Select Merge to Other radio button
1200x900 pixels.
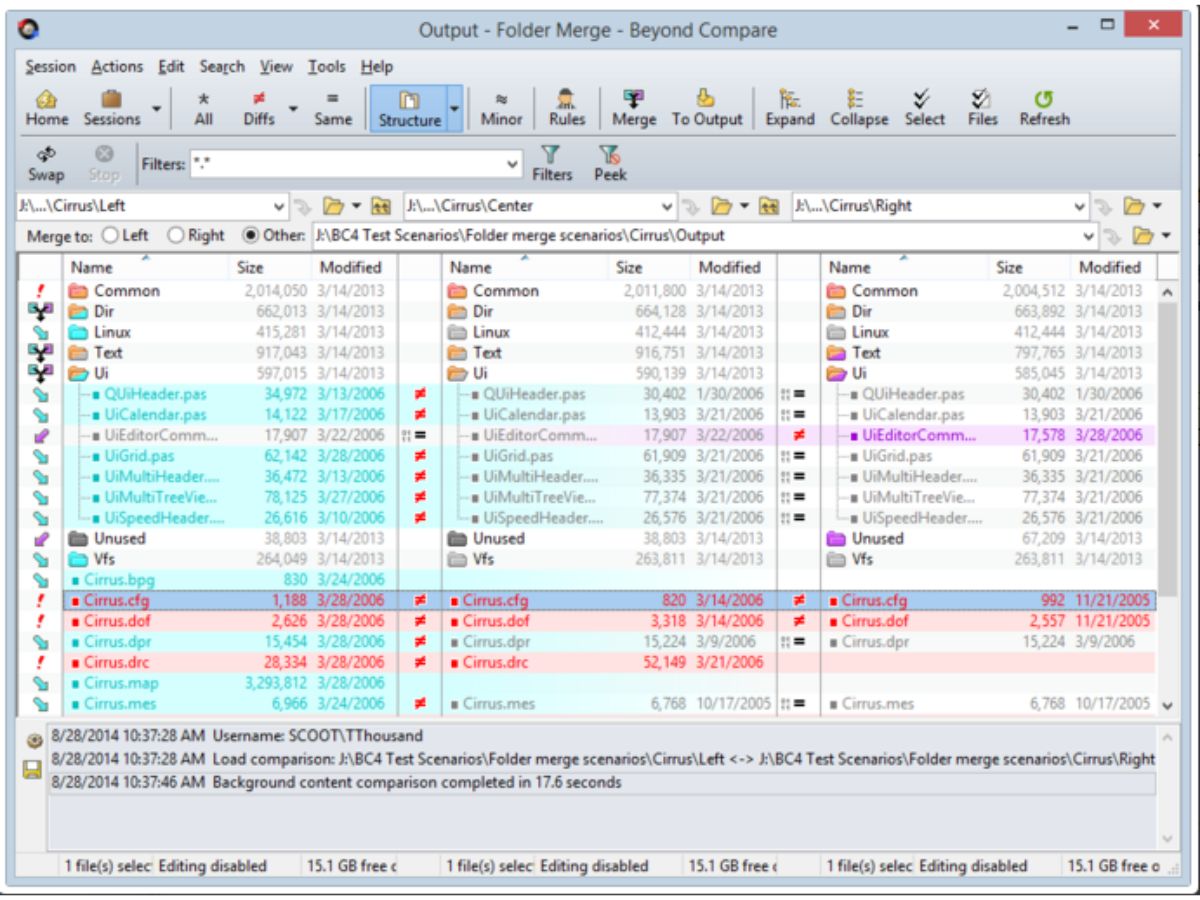(x=274, y=236)
